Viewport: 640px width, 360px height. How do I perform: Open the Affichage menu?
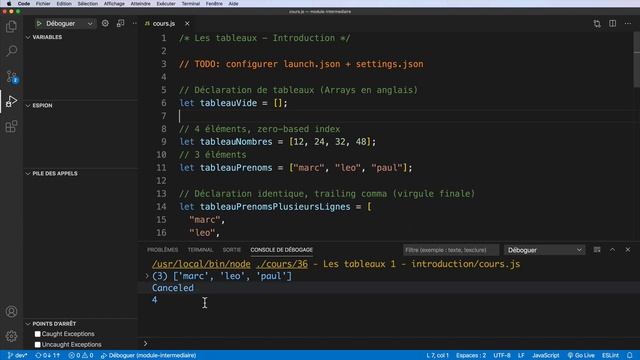click(114, 4)
